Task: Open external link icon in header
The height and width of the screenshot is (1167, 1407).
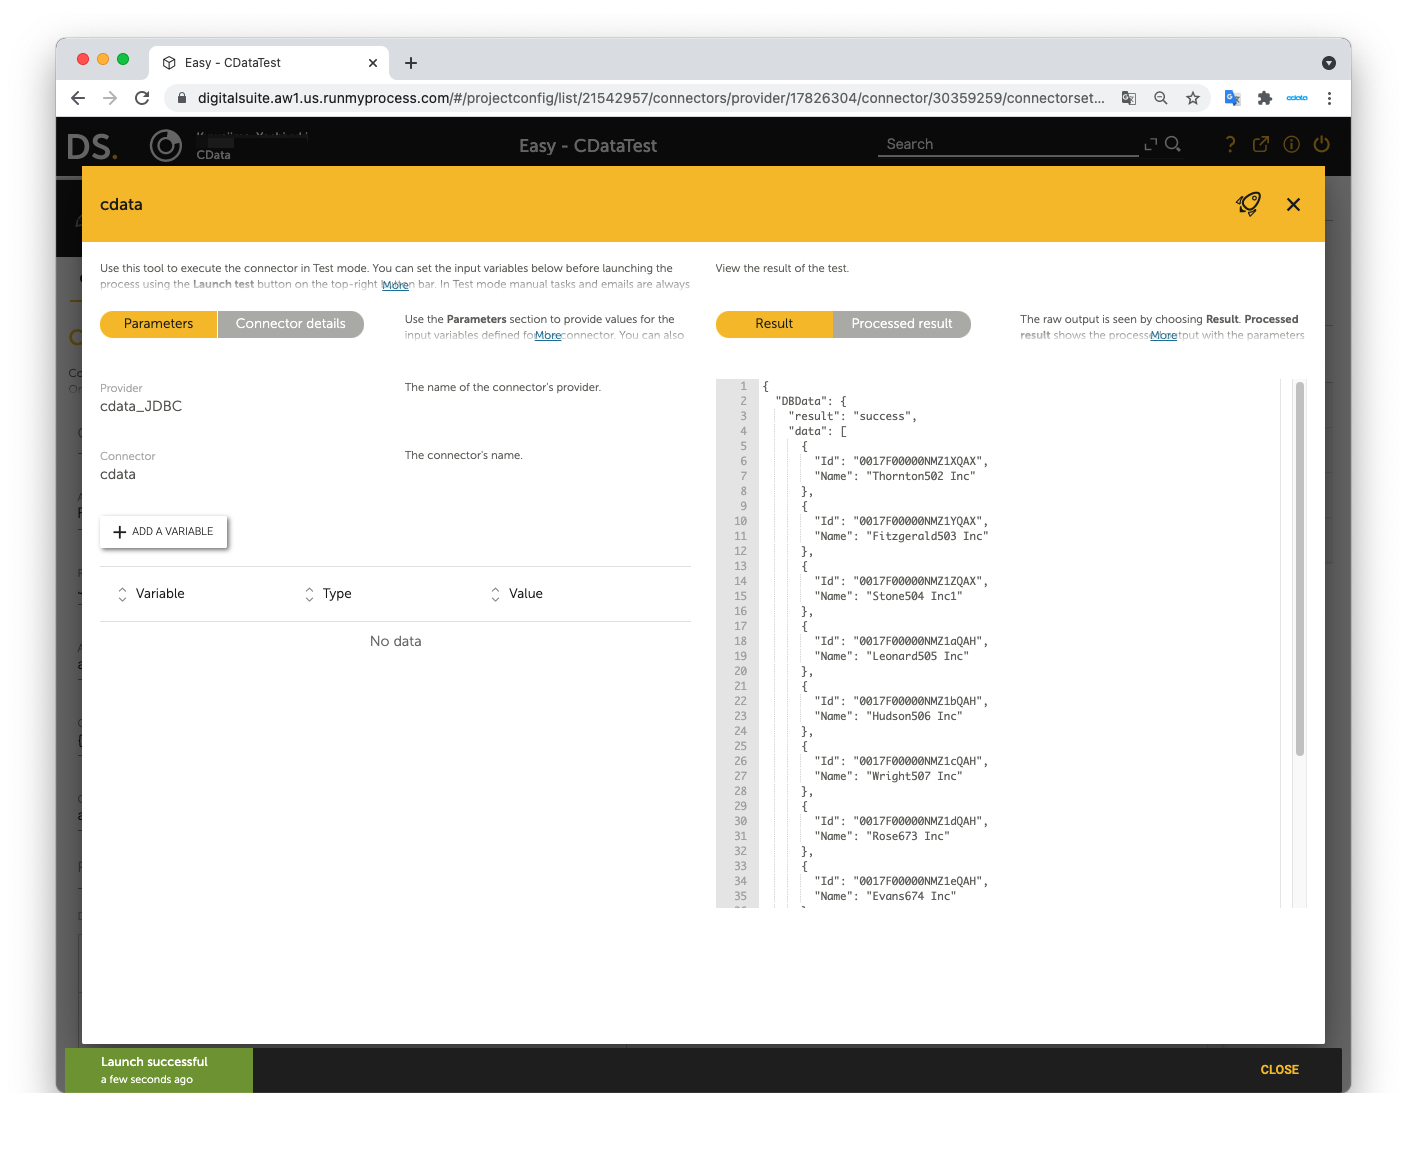Action: point(1261,144)
